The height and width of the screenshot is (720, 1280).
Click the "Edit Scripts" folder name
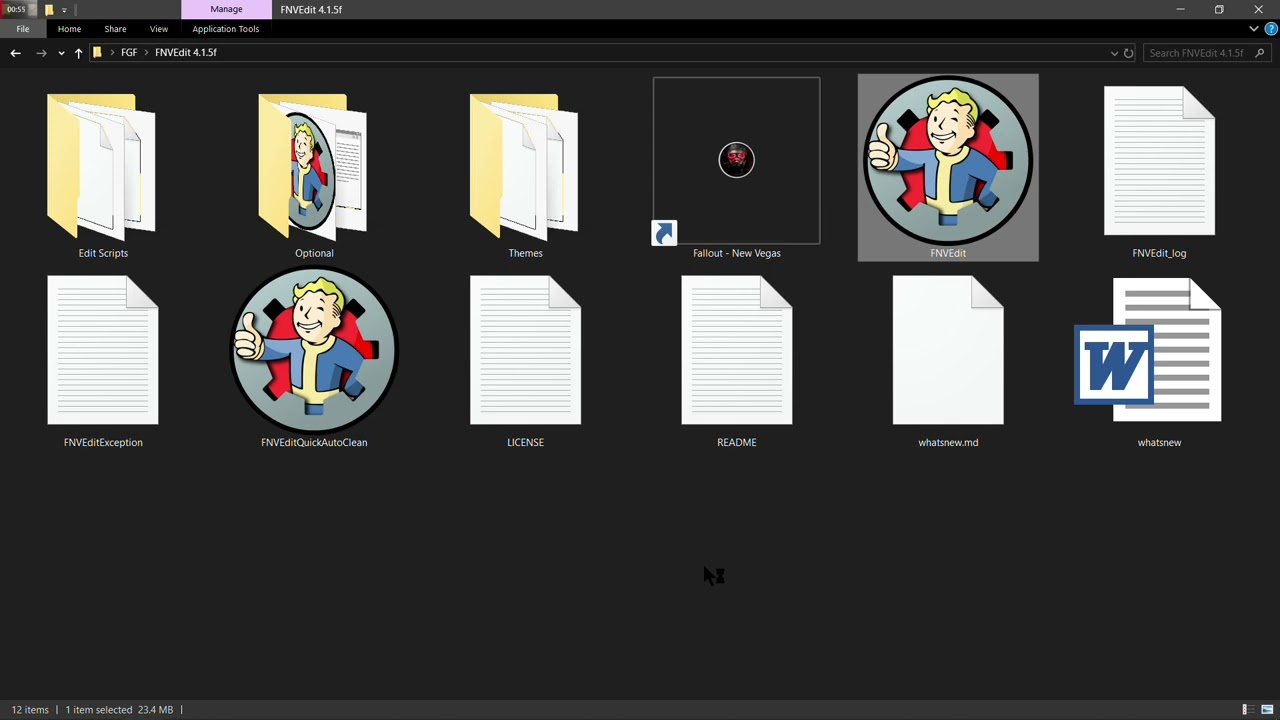(x=103, y=253)
